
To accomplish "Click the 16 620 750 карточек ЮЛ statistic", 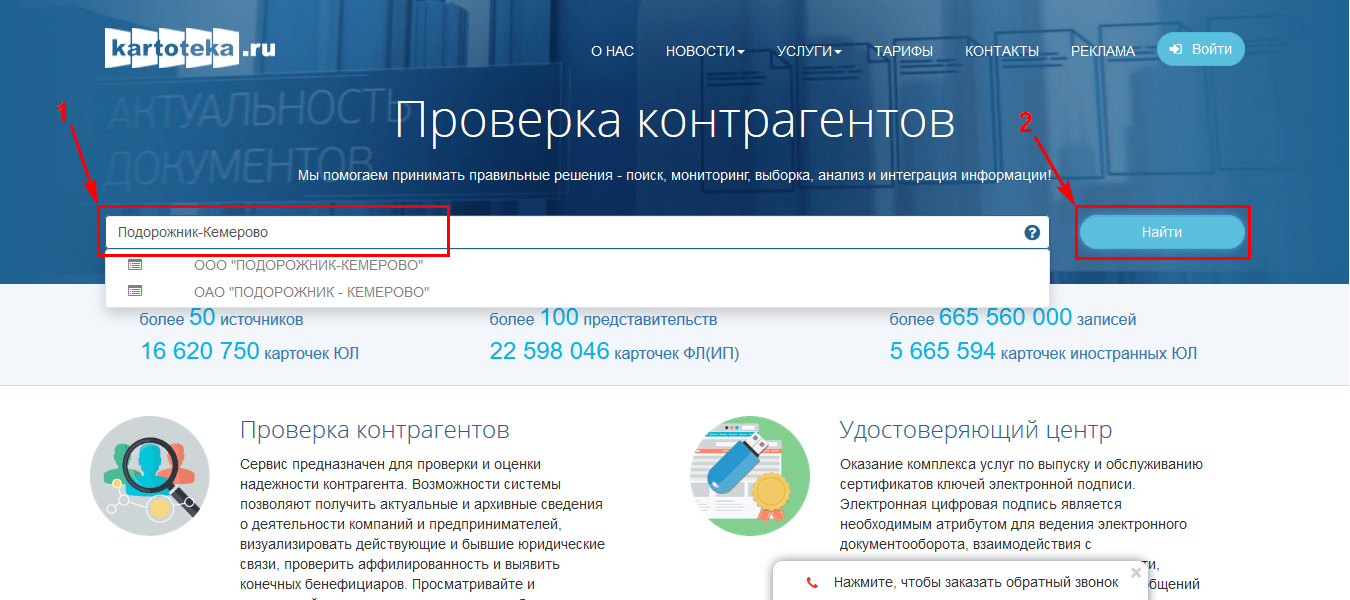I will tap(250, 351).
